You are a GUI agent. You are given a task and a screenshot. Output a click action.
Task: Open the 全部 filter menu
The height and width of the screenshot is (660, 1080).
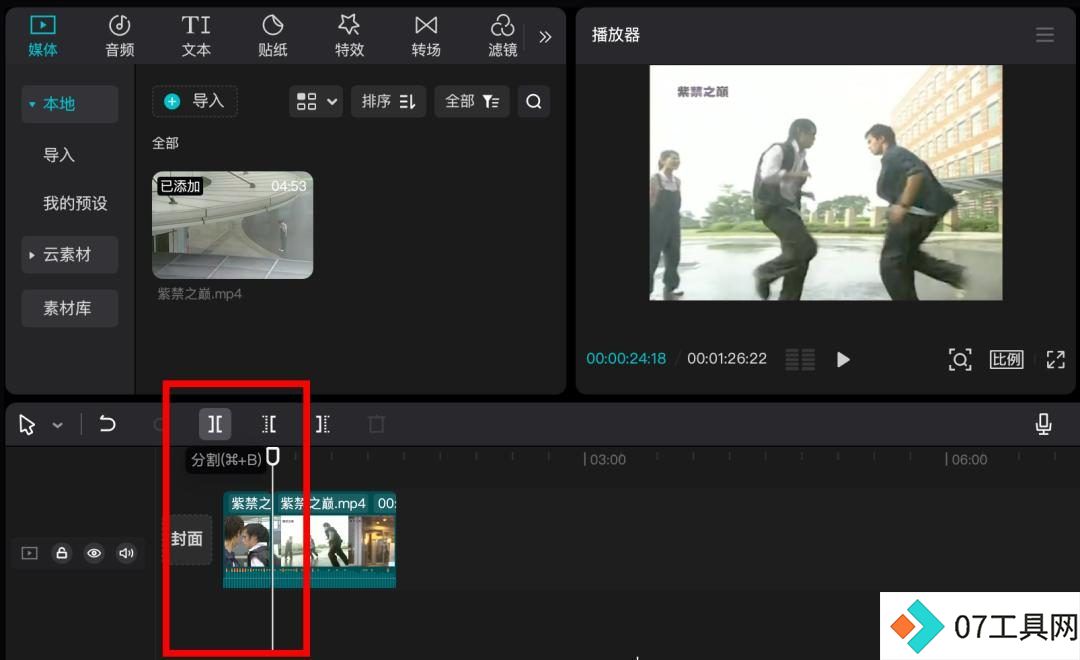click(x=472, y=101)
